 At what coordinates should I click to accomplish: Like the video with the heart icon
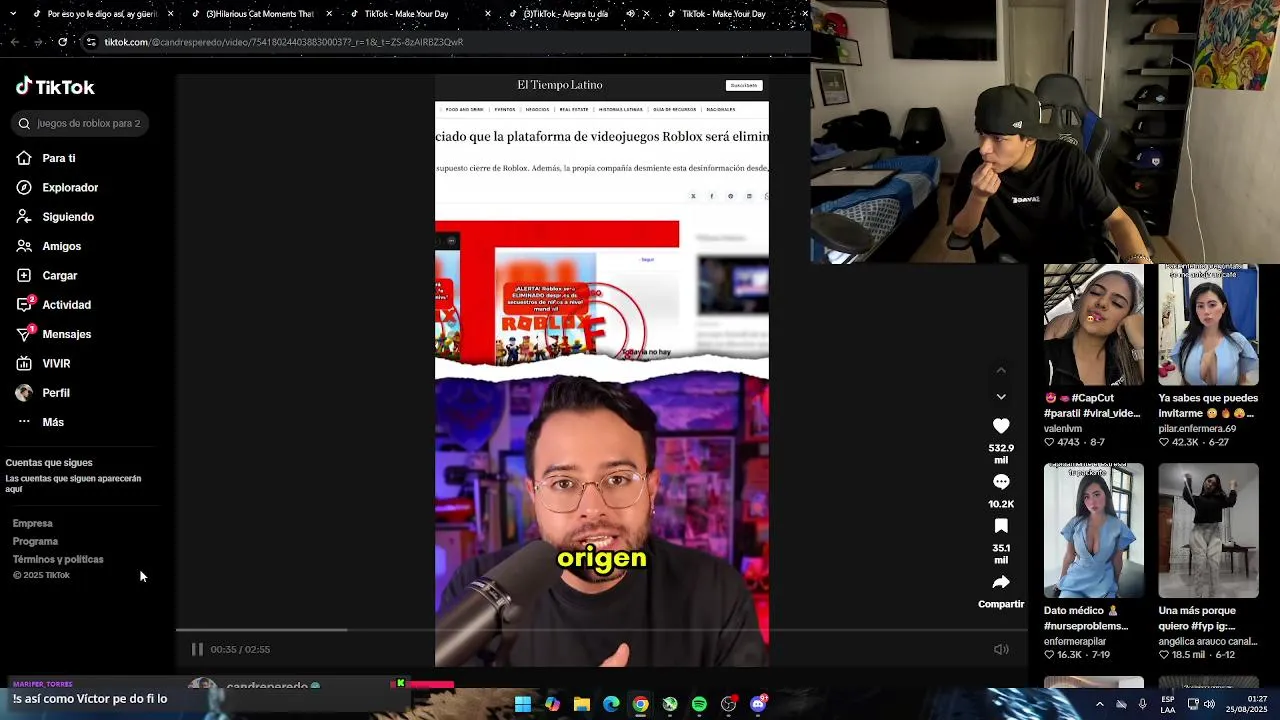[1001, 426]
